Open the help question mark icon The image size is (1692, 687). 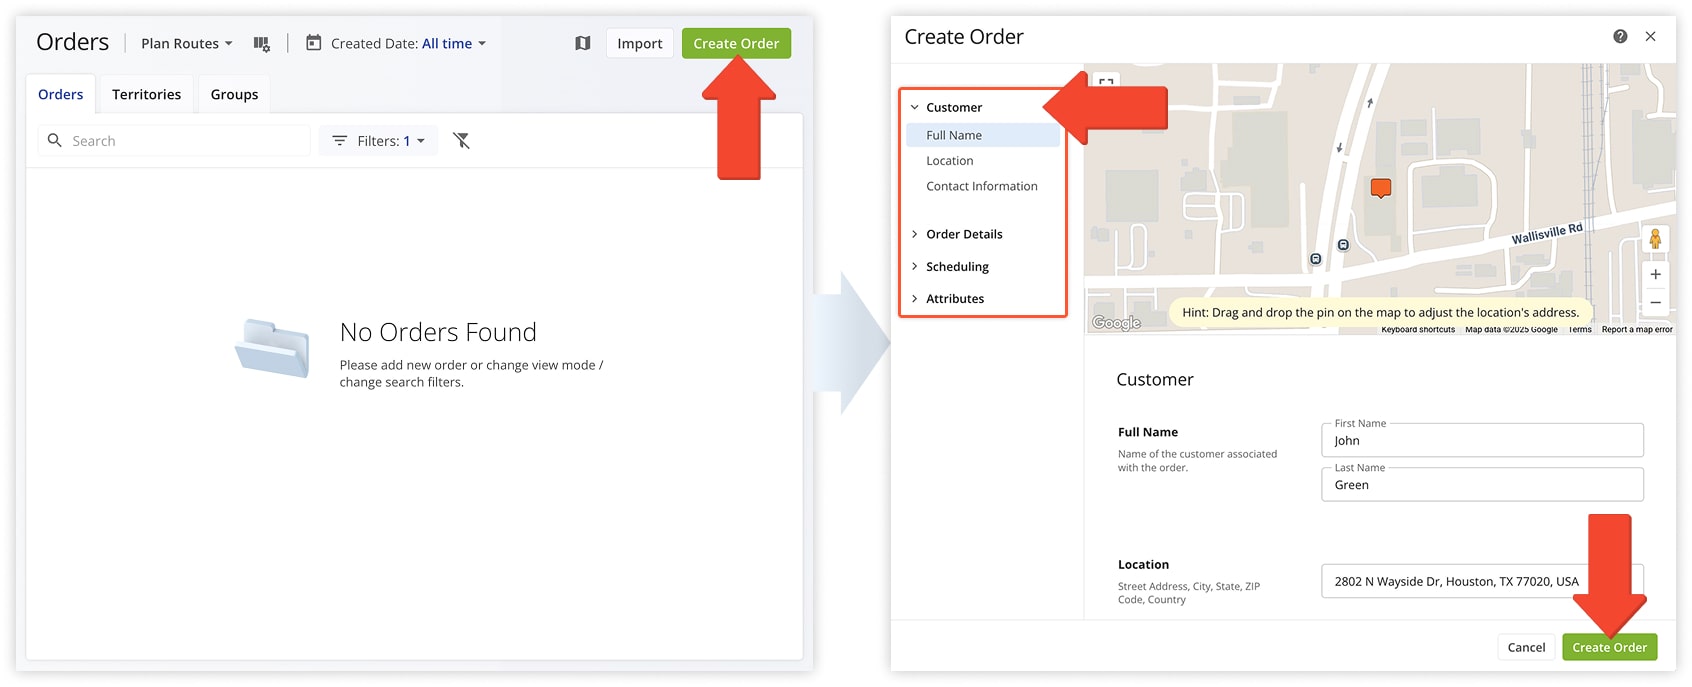[x=1620, y=36]
